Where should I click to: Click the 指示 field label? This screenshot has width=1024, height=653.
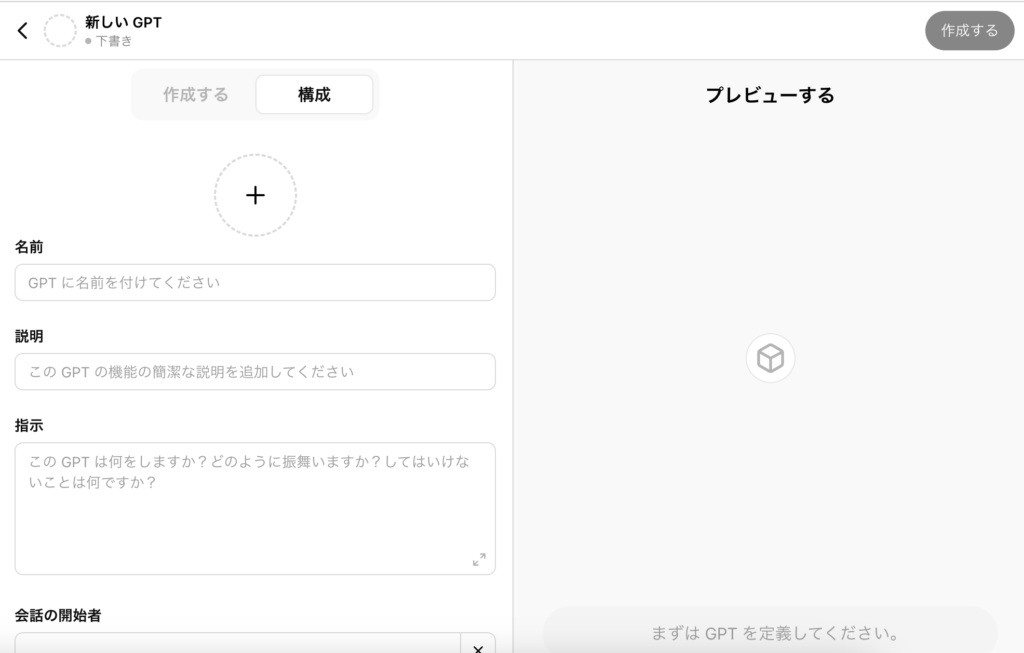click(x=29, y=425)
